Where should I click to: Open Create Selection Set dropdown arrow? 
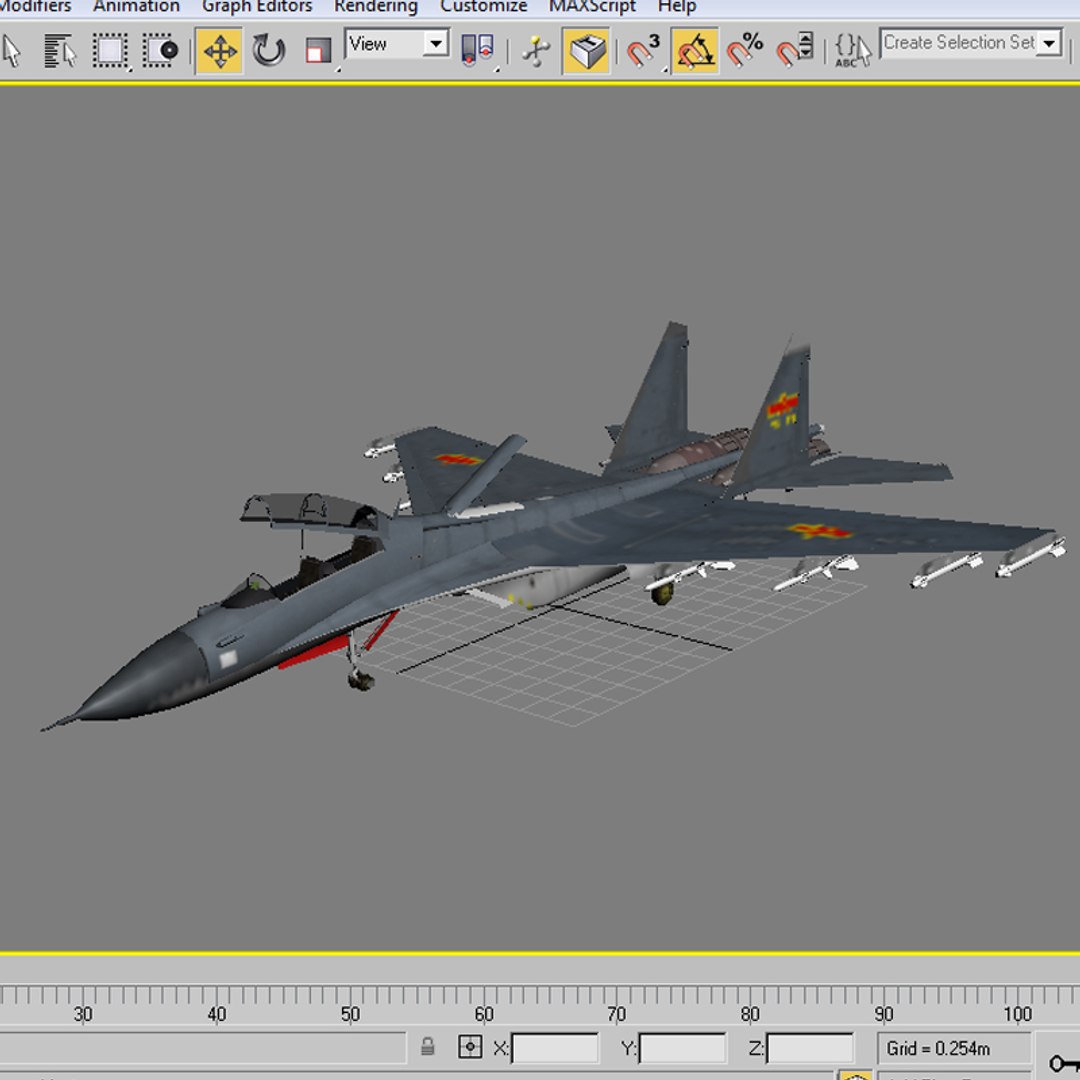(1049, 43)
